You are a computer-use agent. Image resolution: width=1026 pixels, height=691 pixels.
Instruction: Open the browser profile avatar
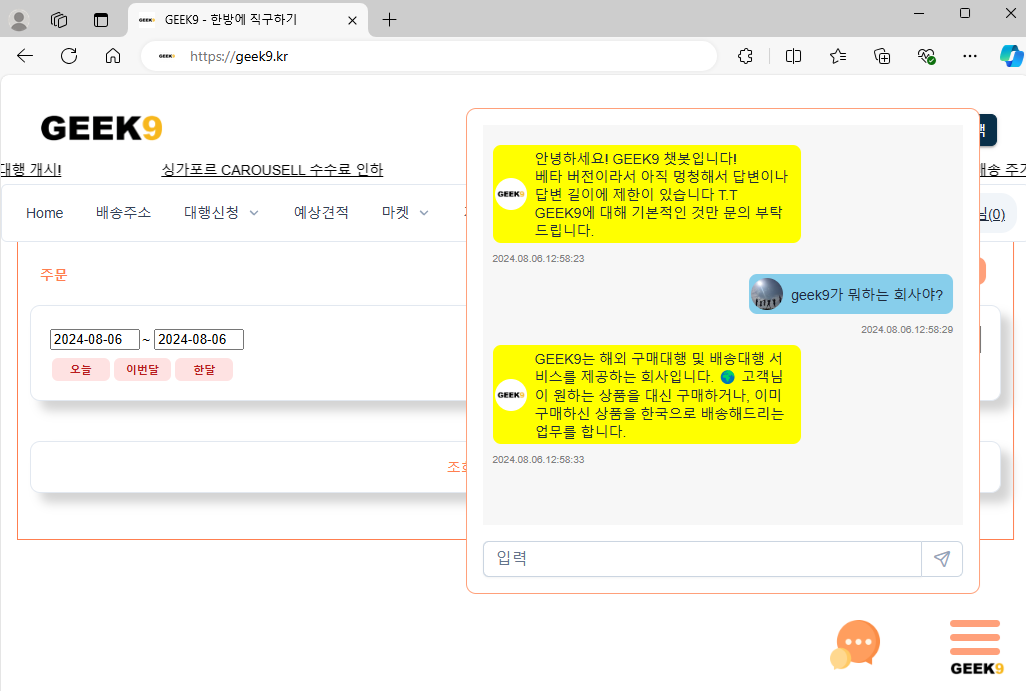tap(19, 20)
